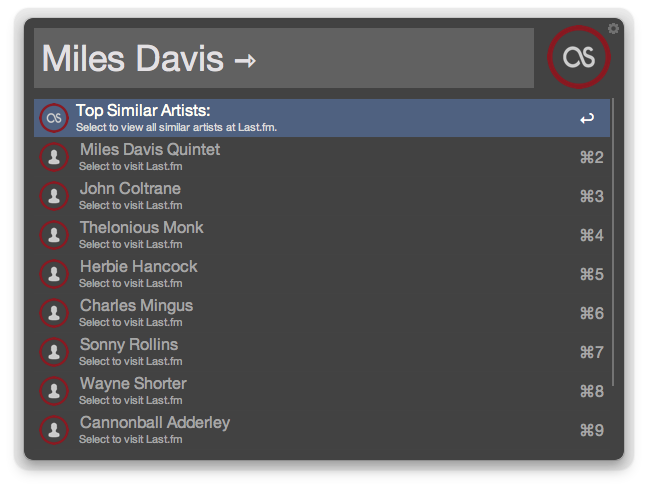Viewport: 648px width, 490px height.
Task: Click the artist icon next to Cannonball Adderley
Action: [53, 430]
